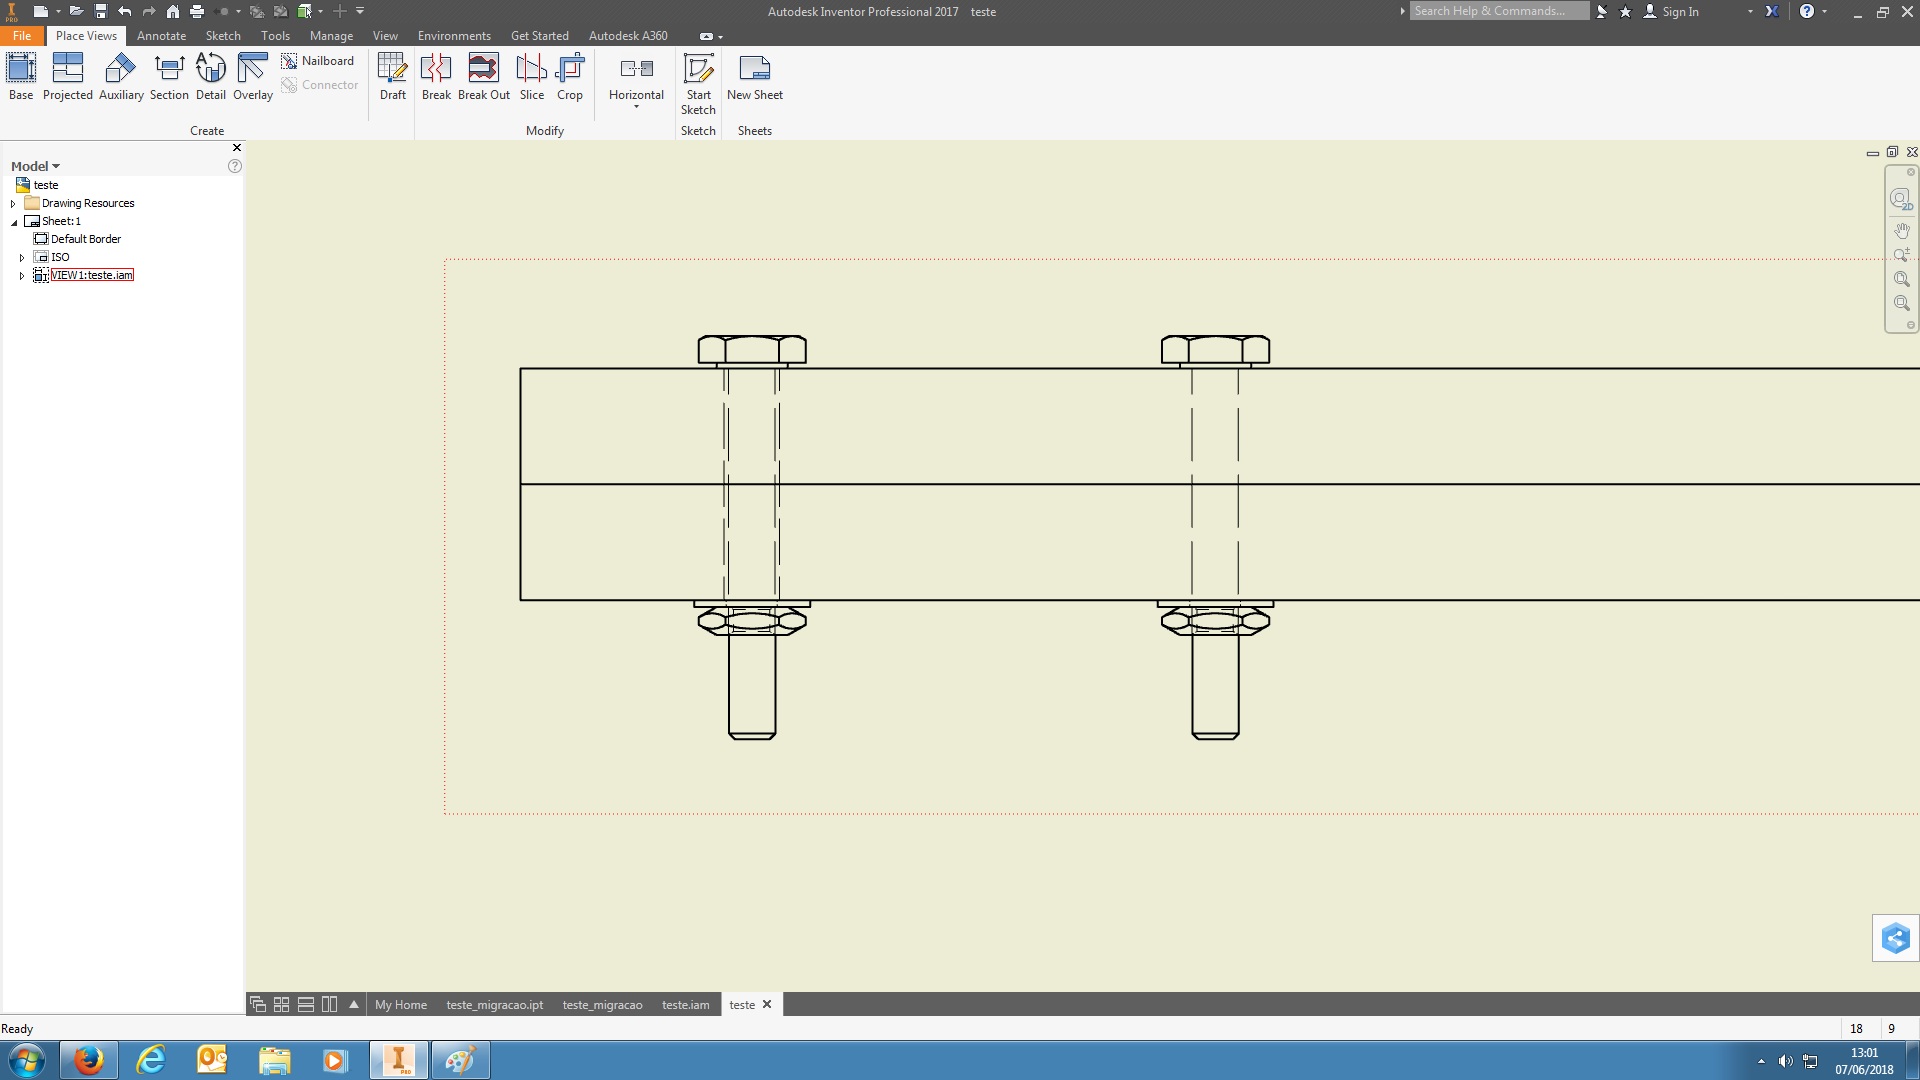Expand the Drawing Resources folder
Image resolution: width=1920 pixels, height=1080 pixels.
(13, 203)
